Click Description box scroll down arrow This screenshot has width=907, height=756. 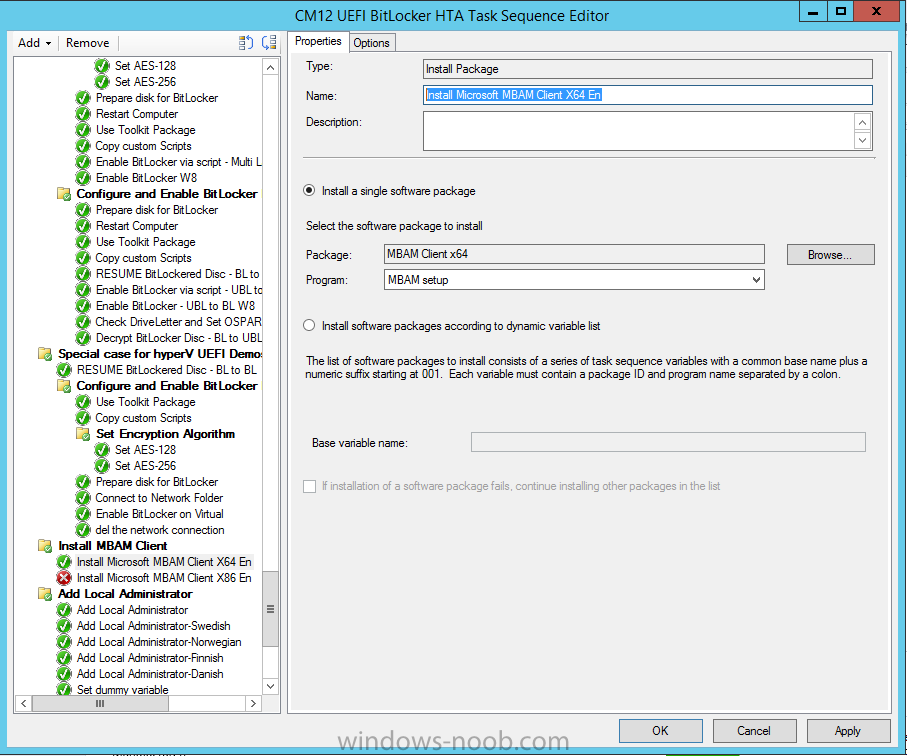[862, 140]
